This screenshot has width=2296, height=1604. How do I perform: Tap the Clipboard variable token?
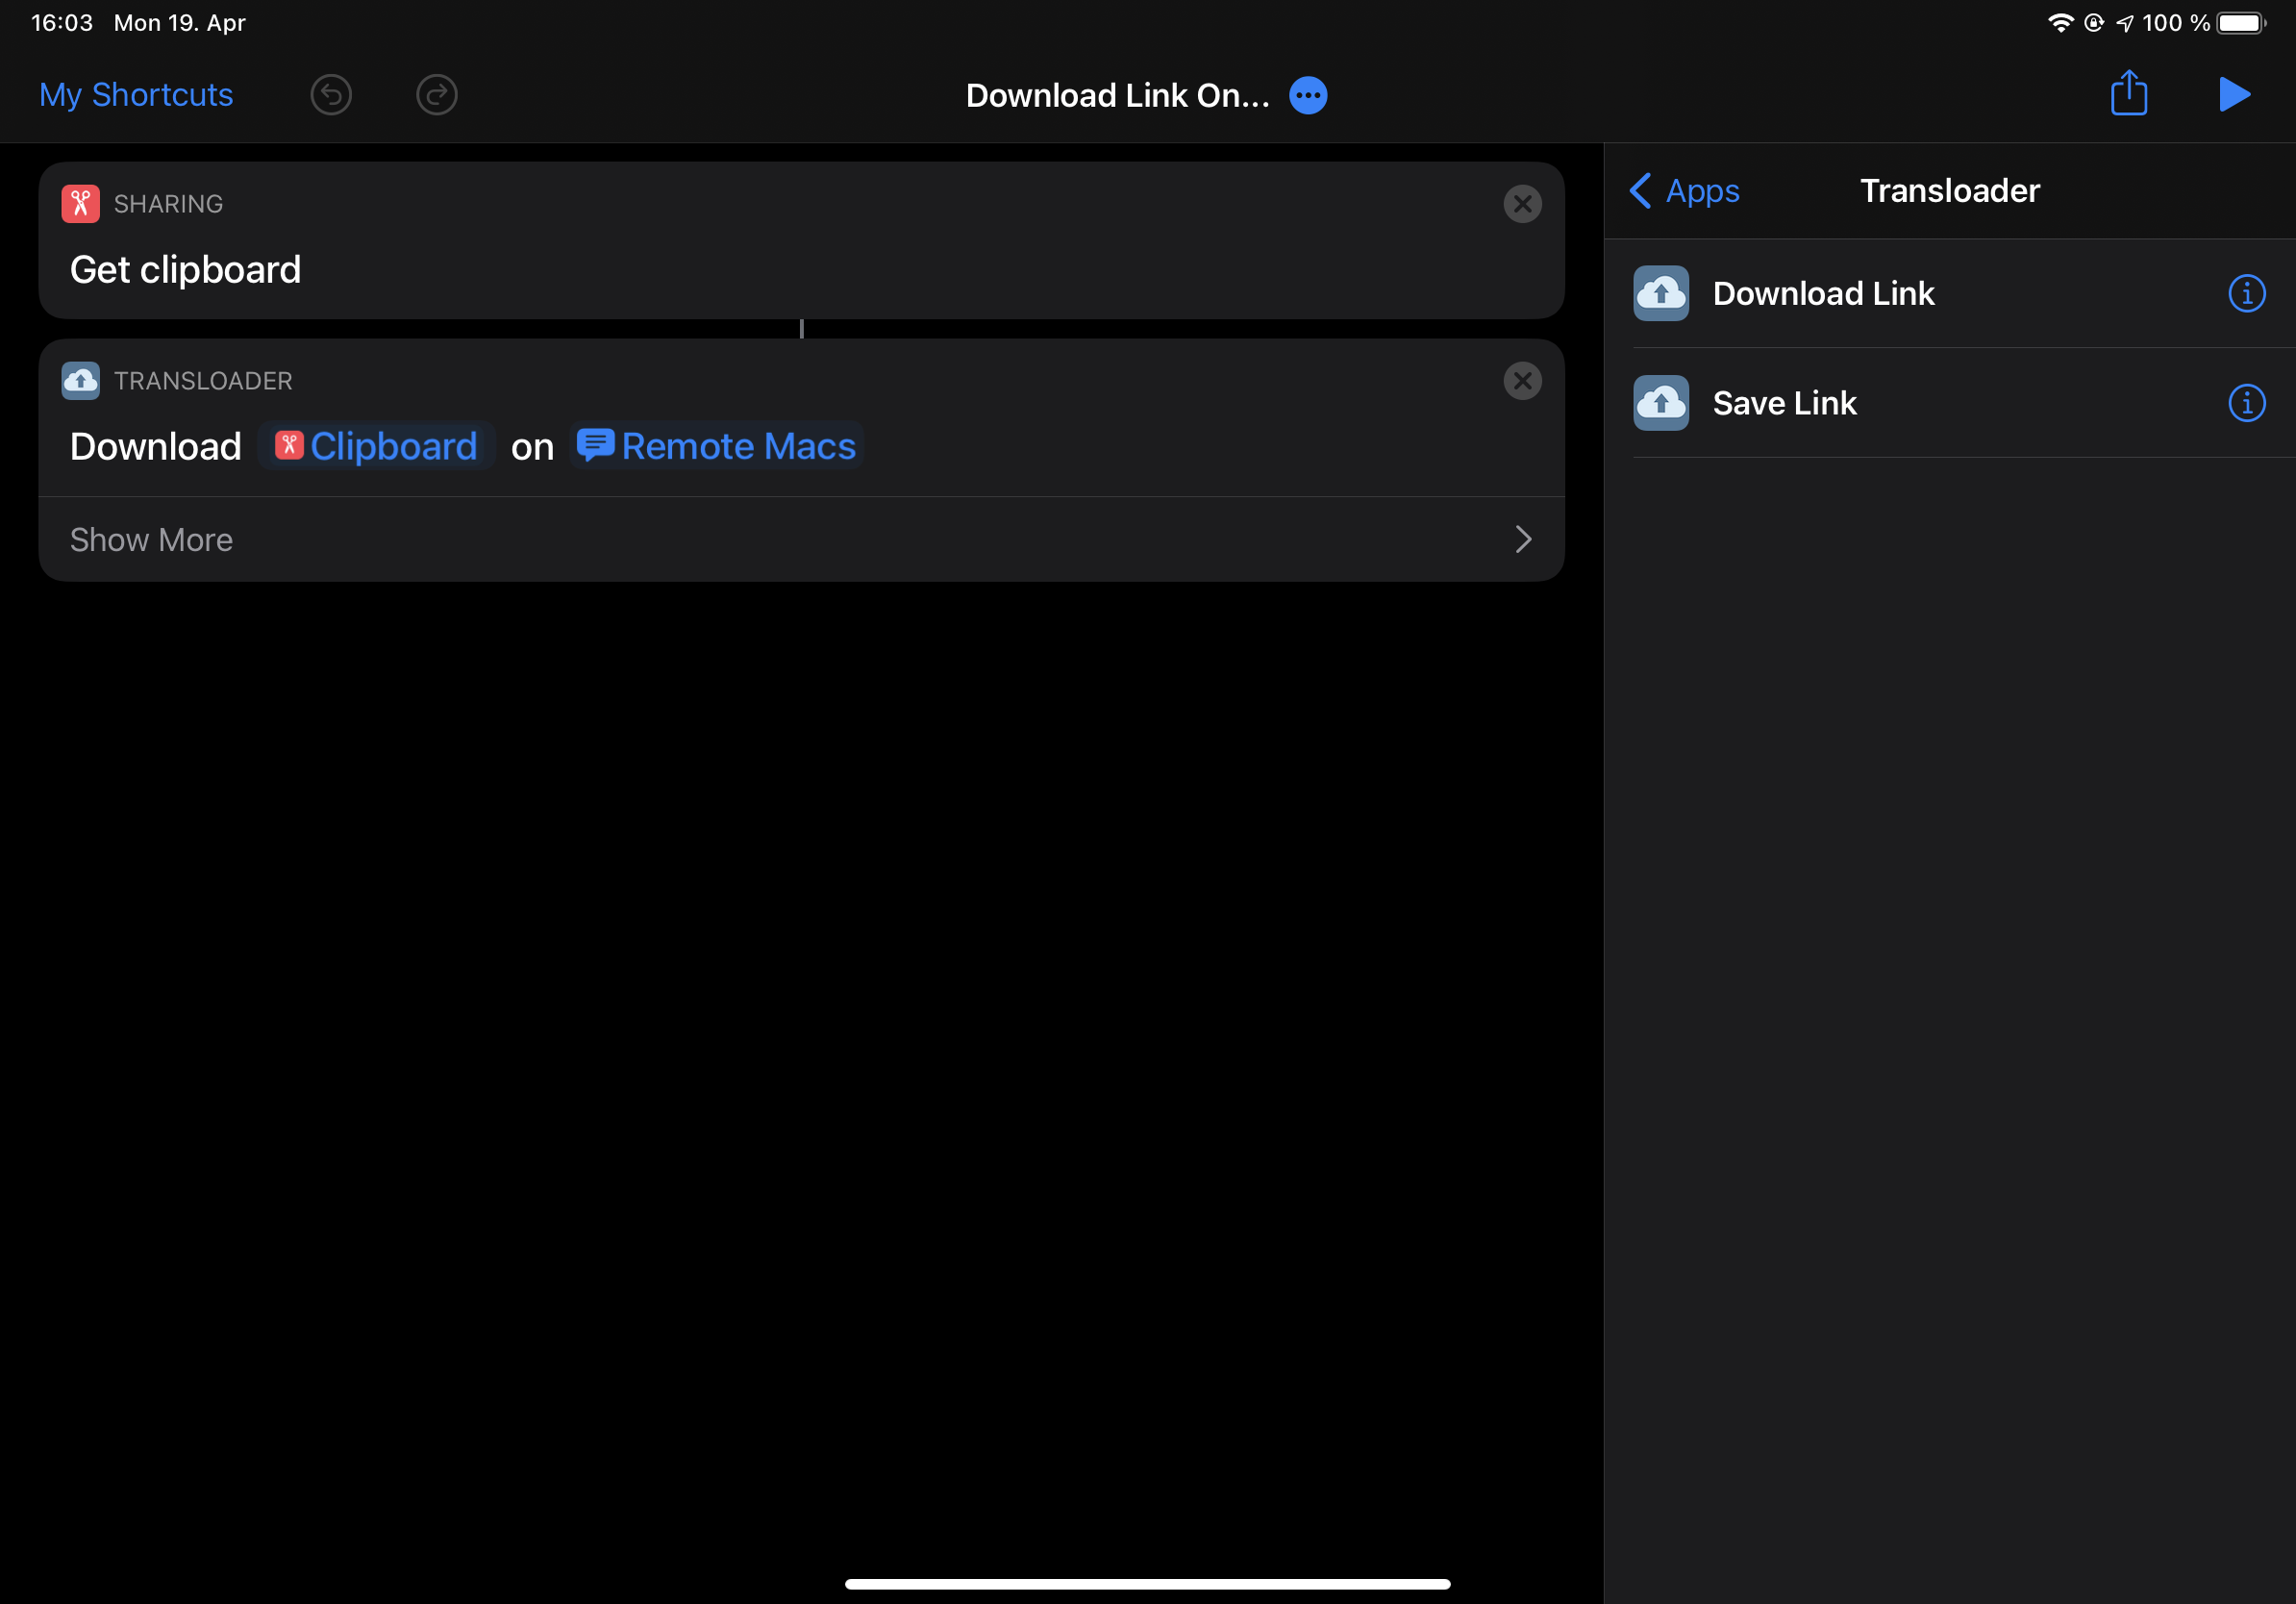tap(376, 446)
